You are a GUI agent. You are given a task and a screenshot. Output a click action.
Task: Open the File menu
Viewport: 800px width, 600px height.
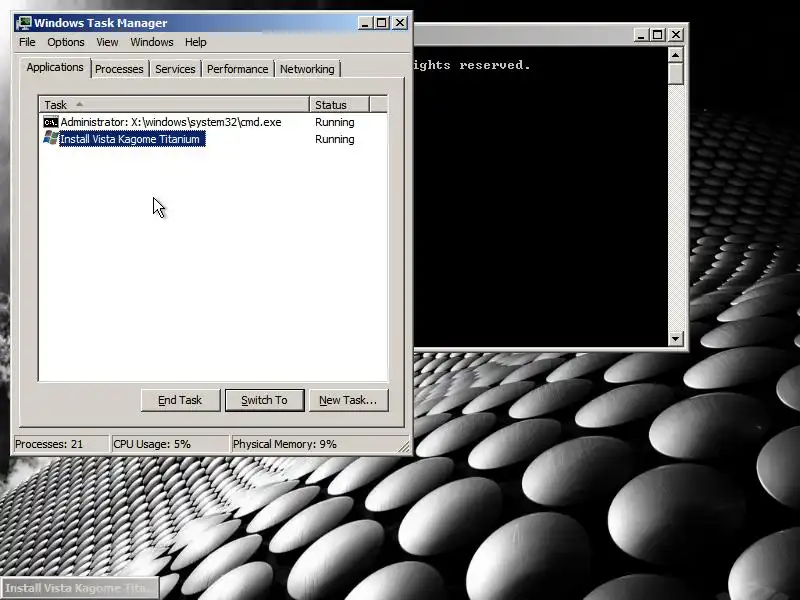(x=27, y=42)
